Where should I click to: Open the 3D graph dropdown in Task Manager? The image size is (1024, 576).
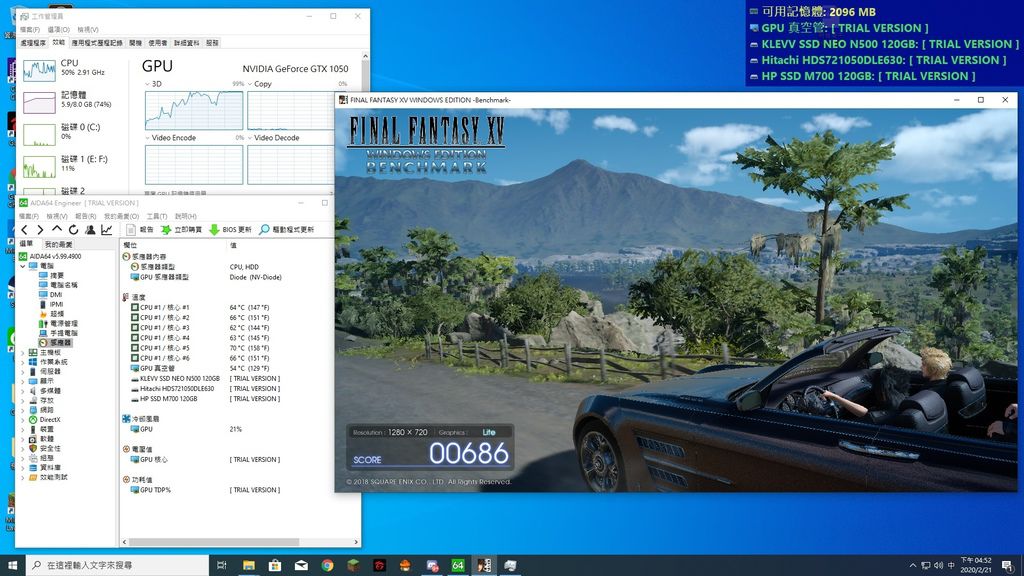click(148, 84)
